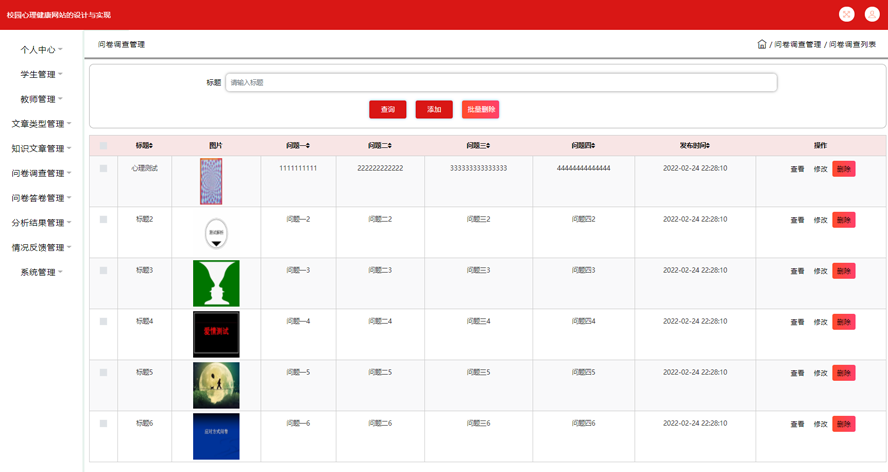Click the fullscreen toggle icon in header
This screenshot has width=888, height=472.
point(847,14)
